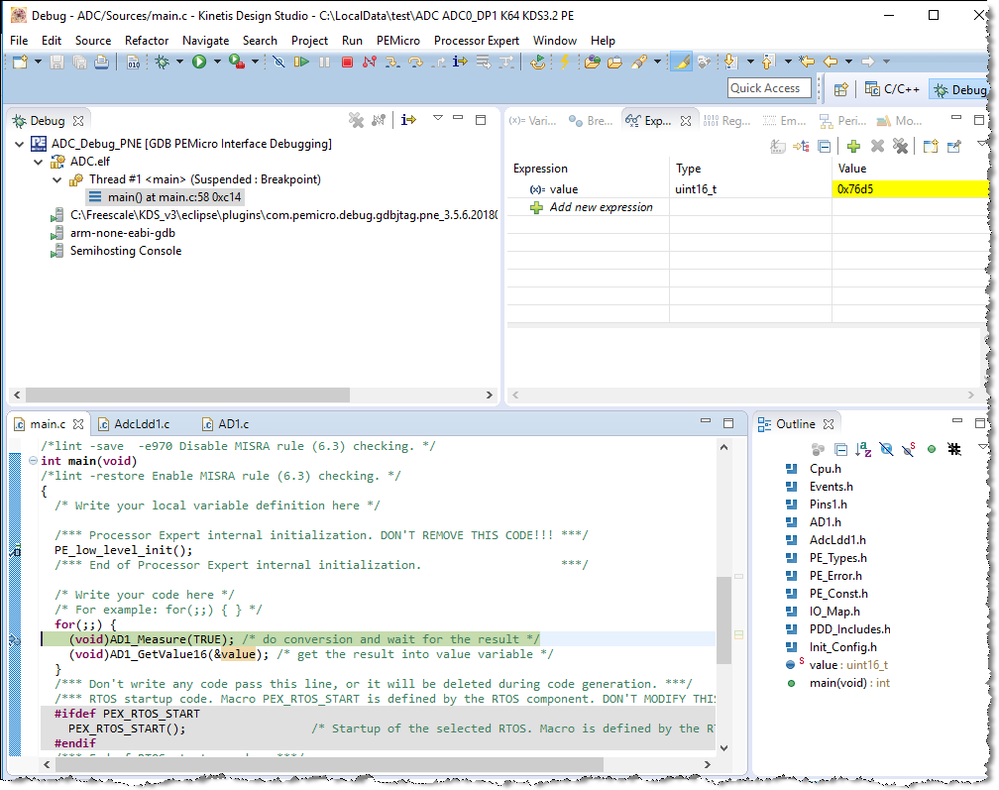Toggle Hide Non-Public Members green dot

click(x=931, y=449)
